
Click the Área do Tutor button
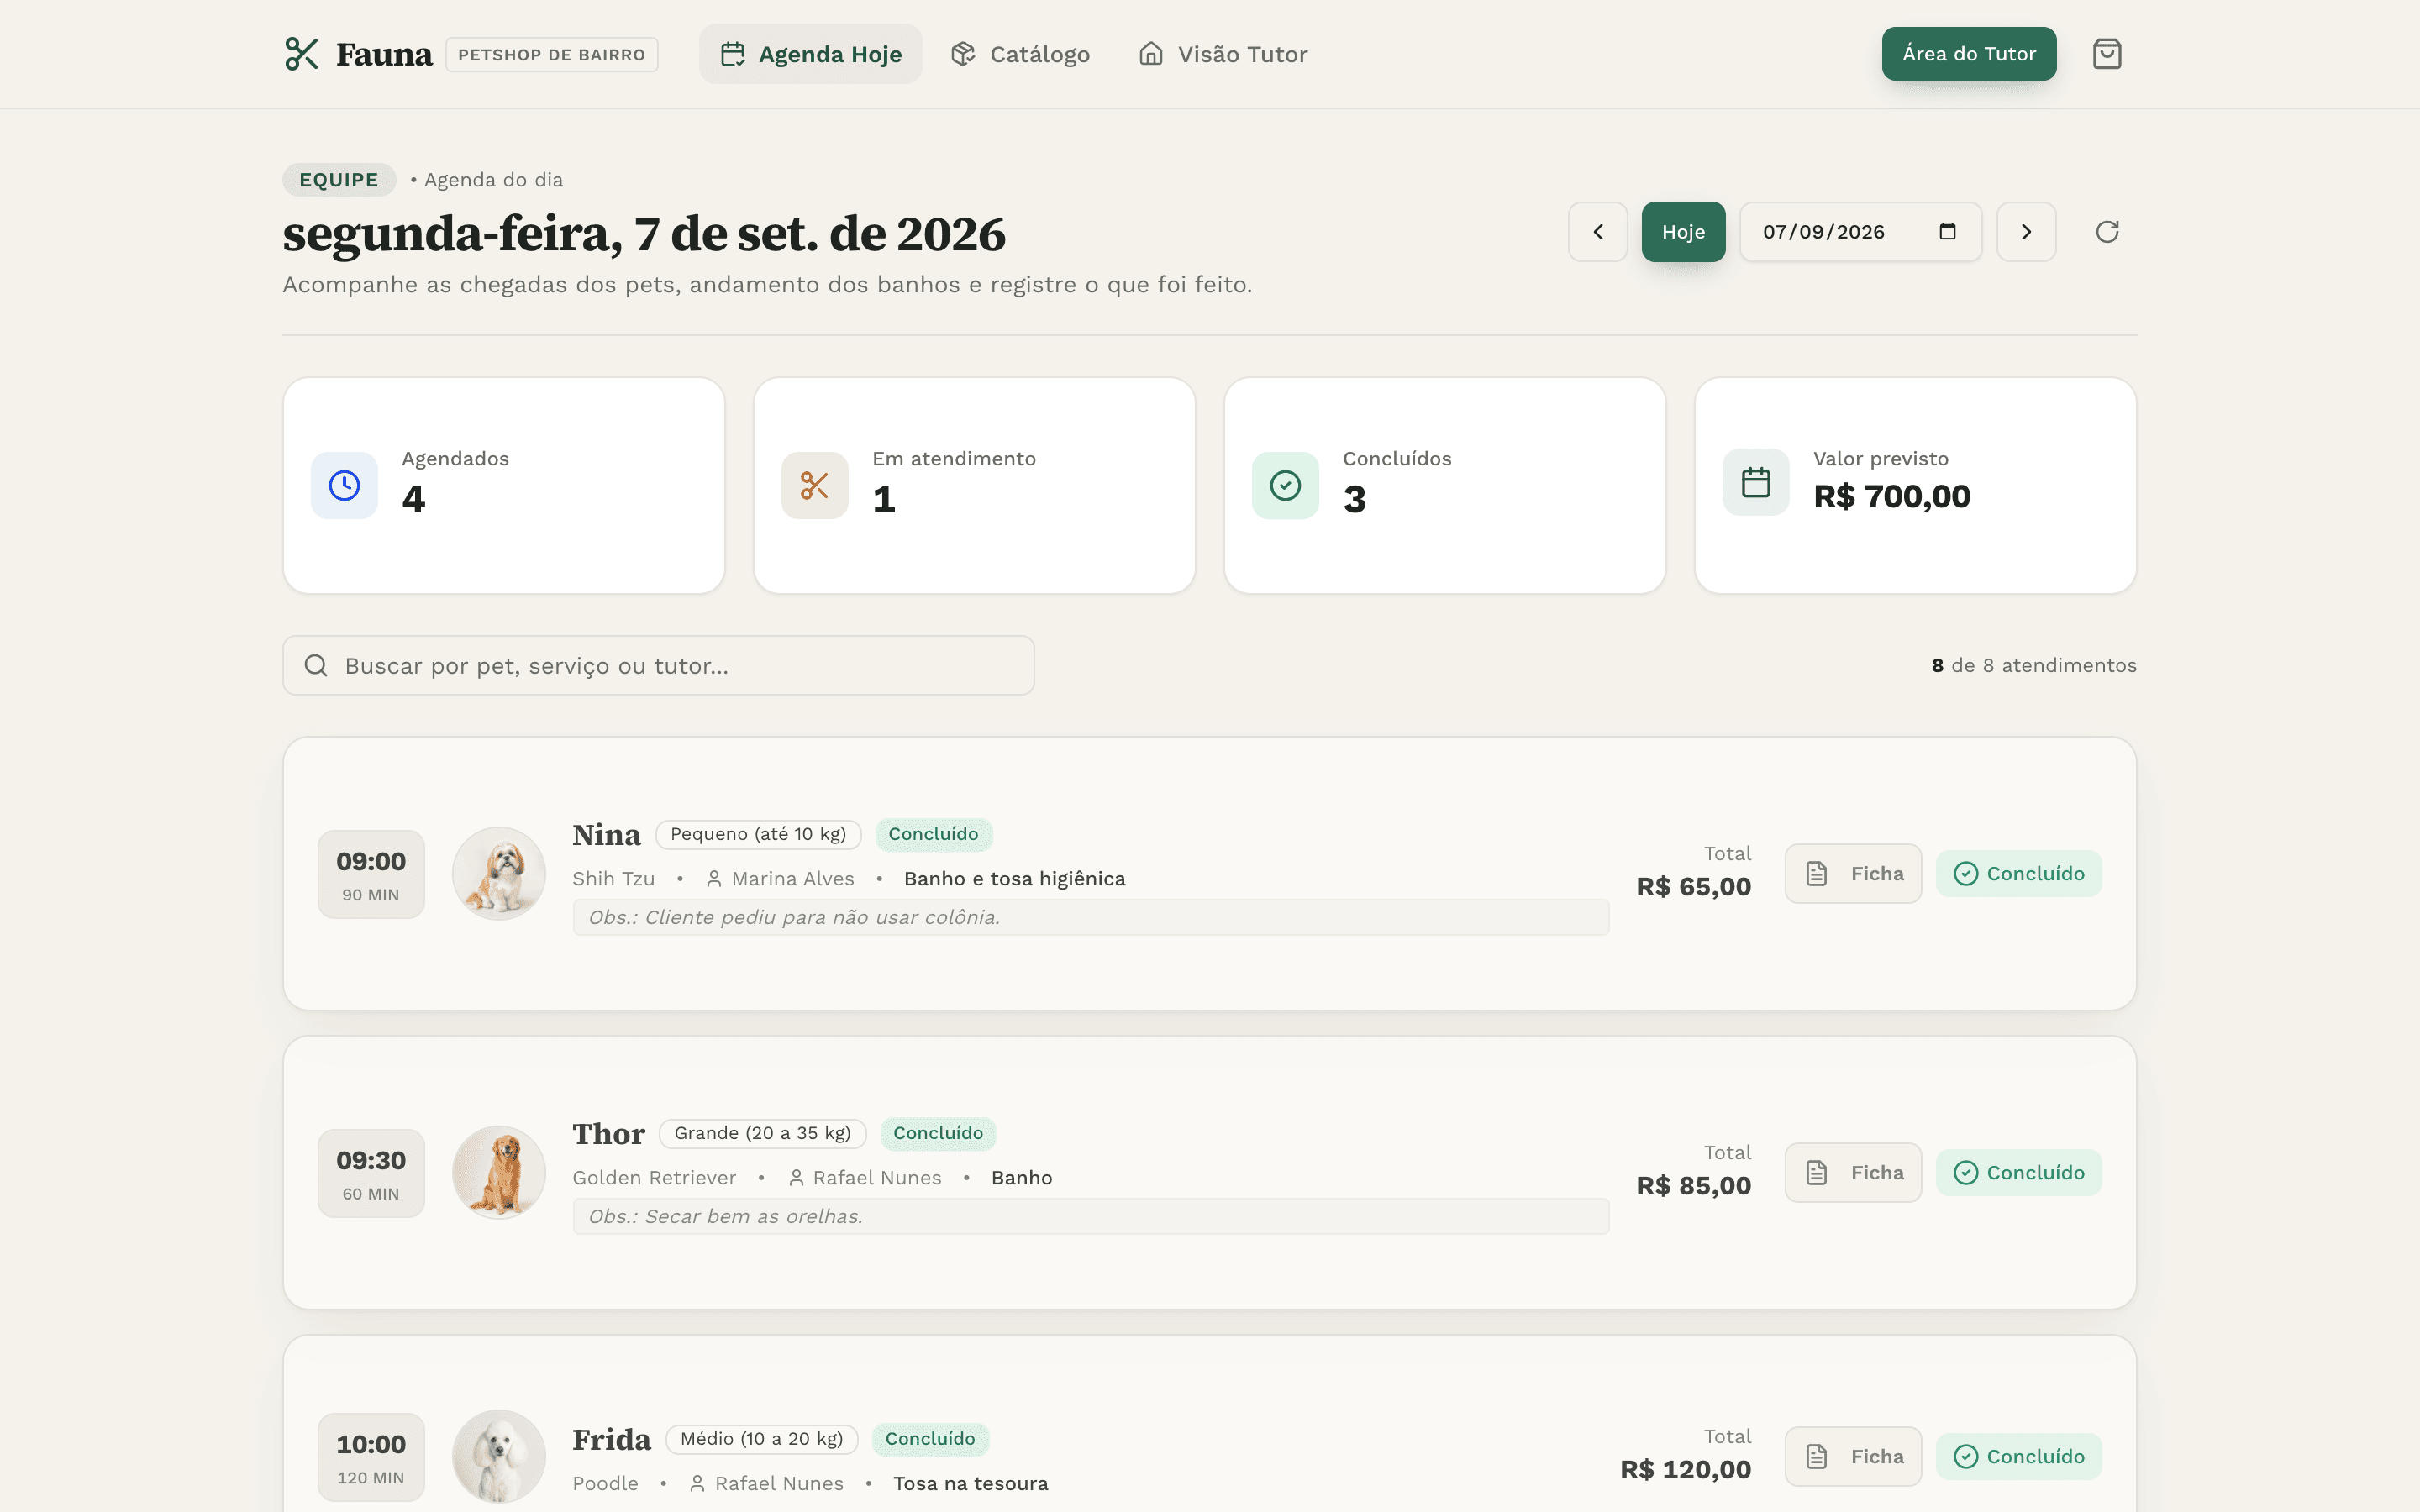point(1968,54)
